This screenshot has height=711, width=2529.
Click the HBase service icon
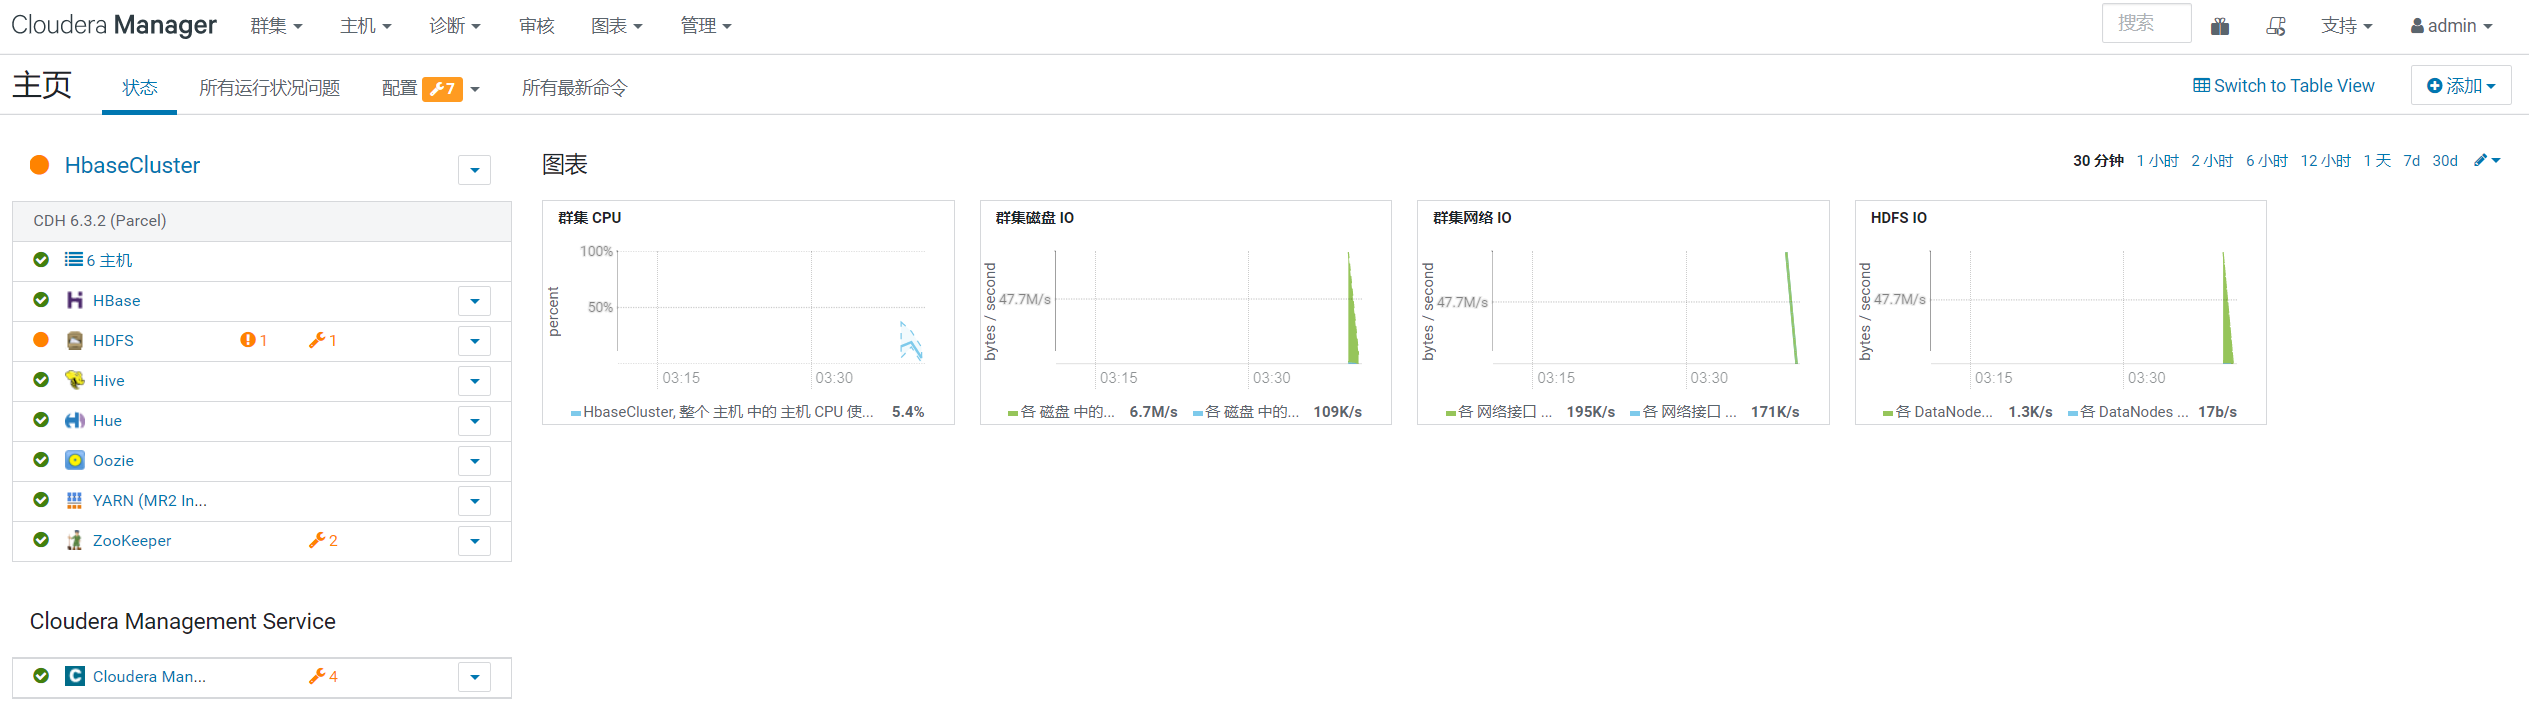[x=74, y=300]
